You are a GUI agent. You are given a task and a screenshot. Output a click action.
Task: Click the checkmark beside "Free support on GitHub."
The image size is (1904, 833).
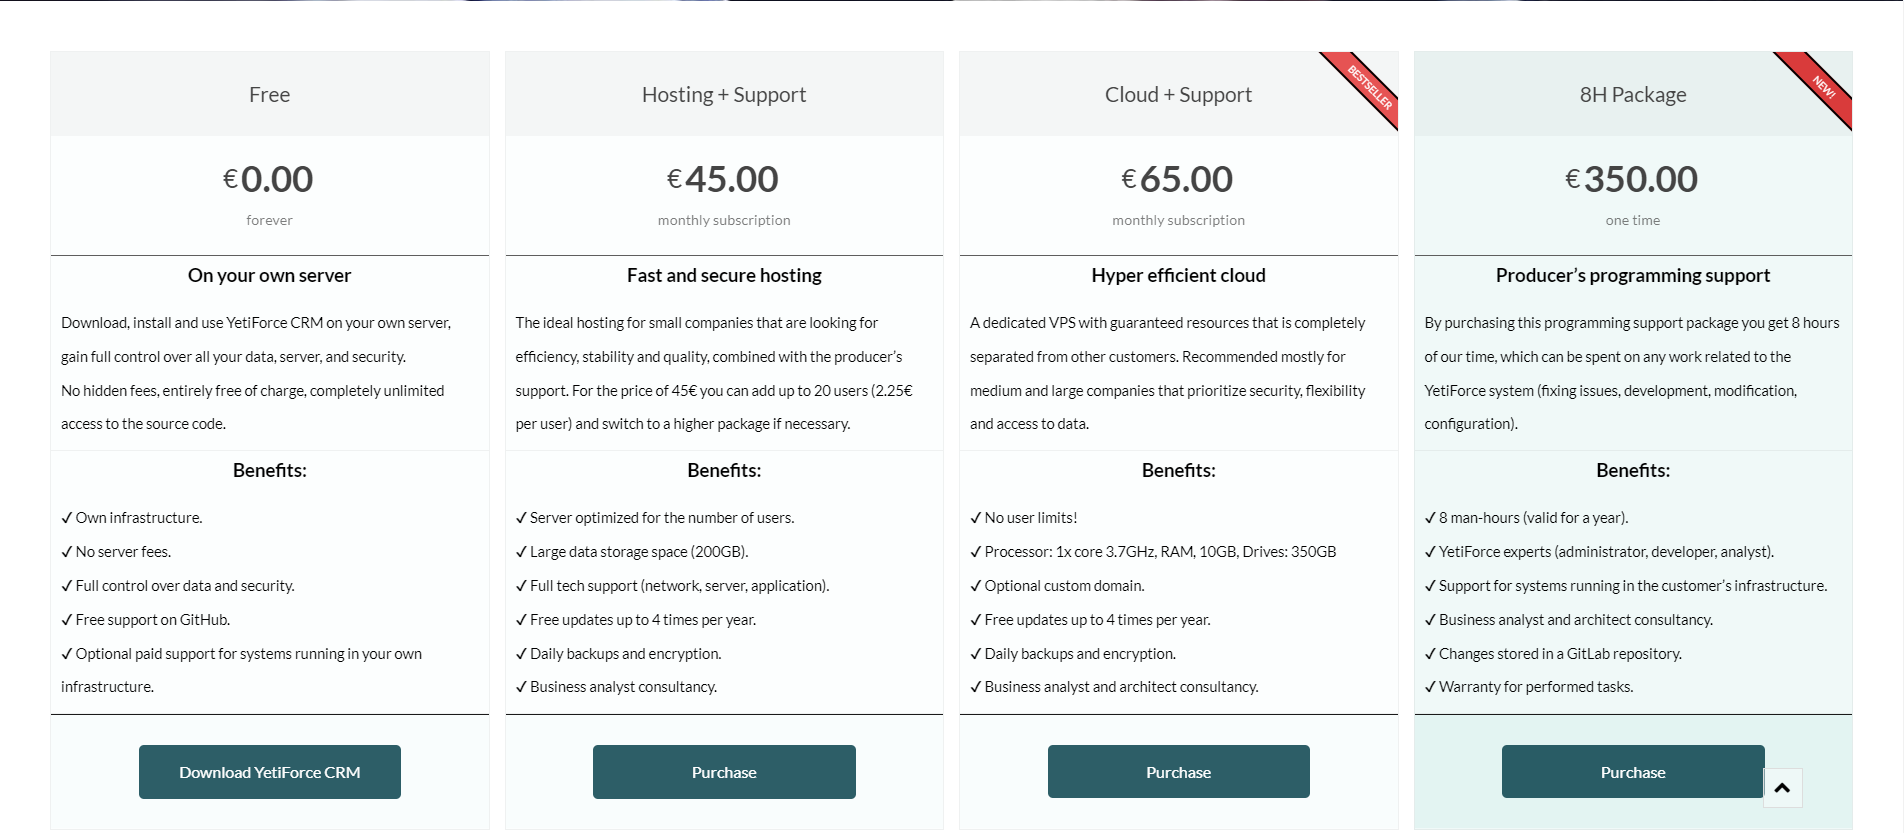(x=67, y=620)
